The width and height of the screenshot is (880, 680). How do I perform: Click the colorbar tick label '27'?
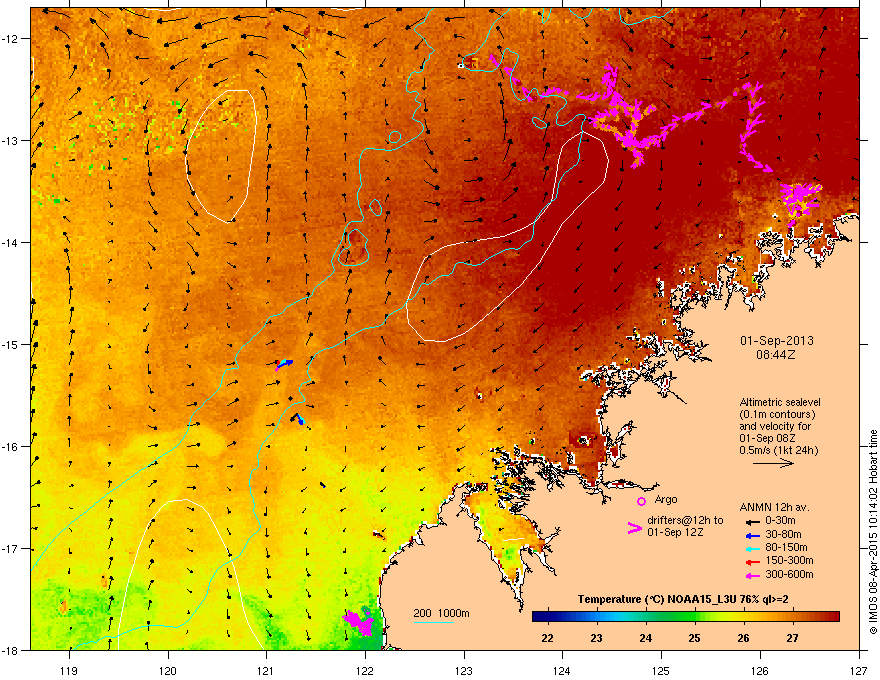point(792,638)
